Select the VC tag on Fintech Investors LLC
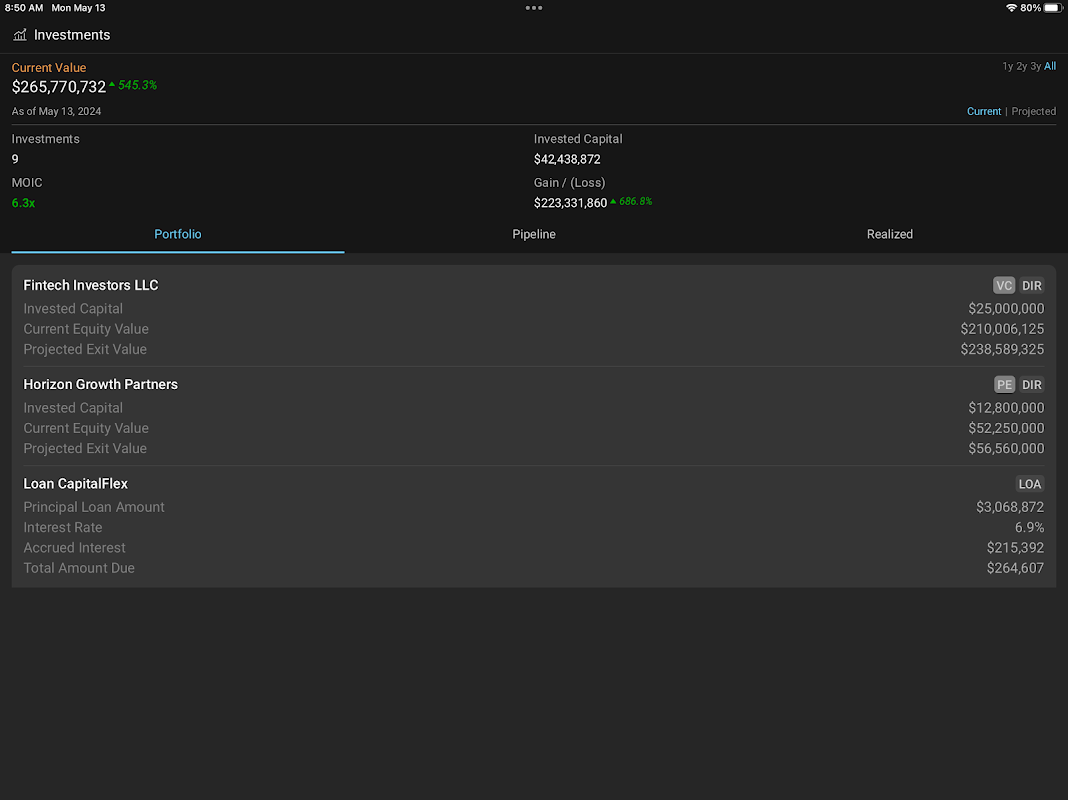Screen dimensions: 1068x800 [1003, 285]
